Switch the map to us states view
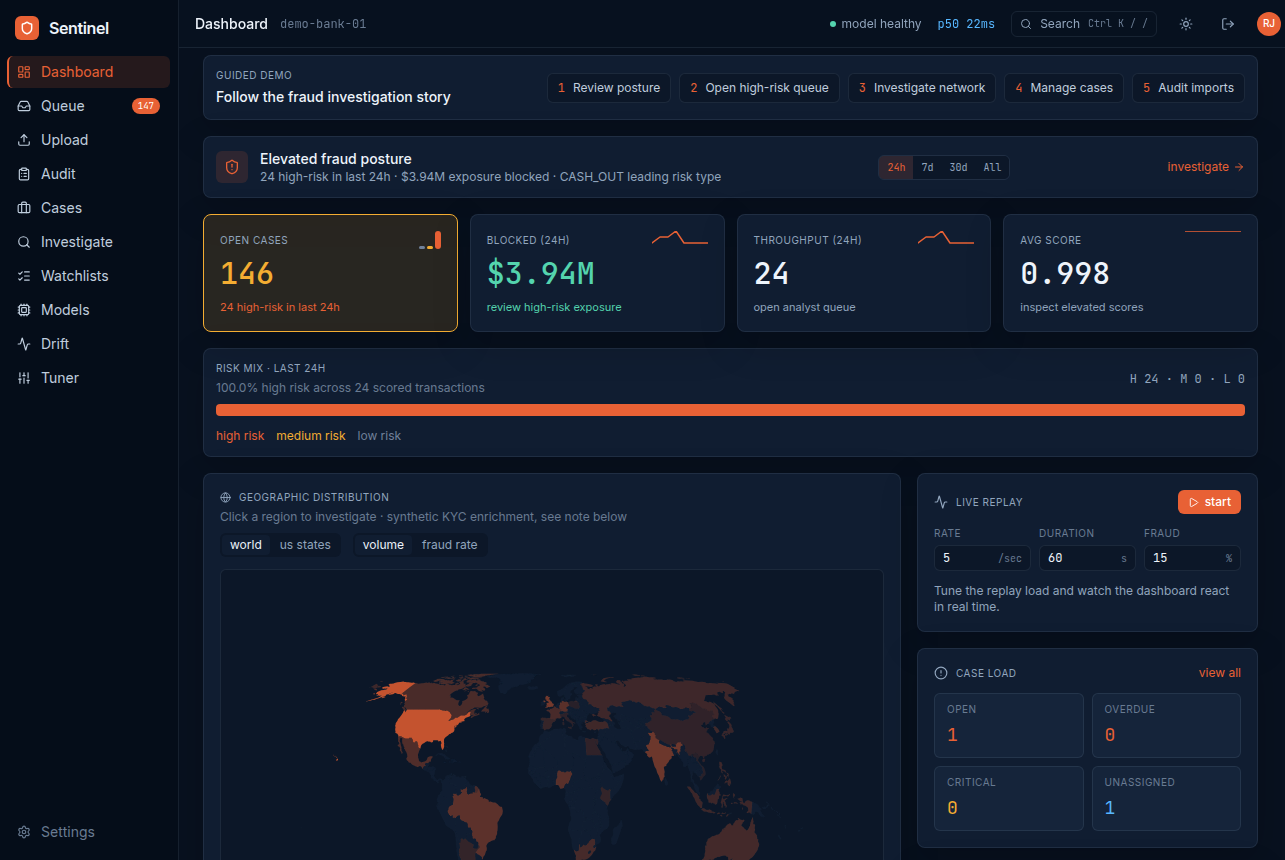1285x860 pixels. [x=305, y=545]
